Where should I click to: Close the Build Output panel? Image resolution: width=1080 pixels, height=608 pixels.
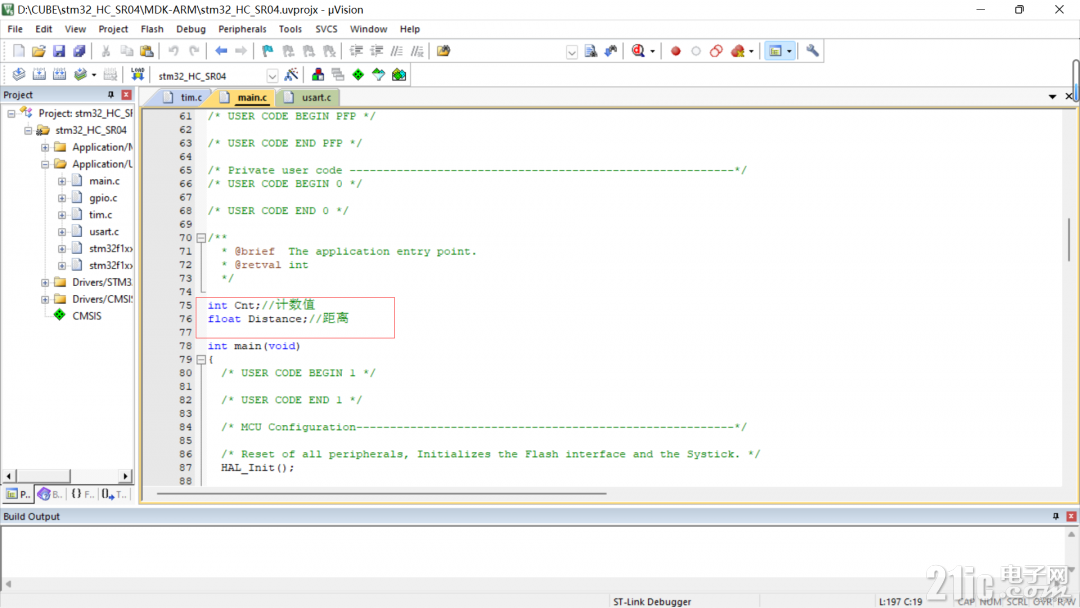pyautogui.click(x=1071, y=516)
